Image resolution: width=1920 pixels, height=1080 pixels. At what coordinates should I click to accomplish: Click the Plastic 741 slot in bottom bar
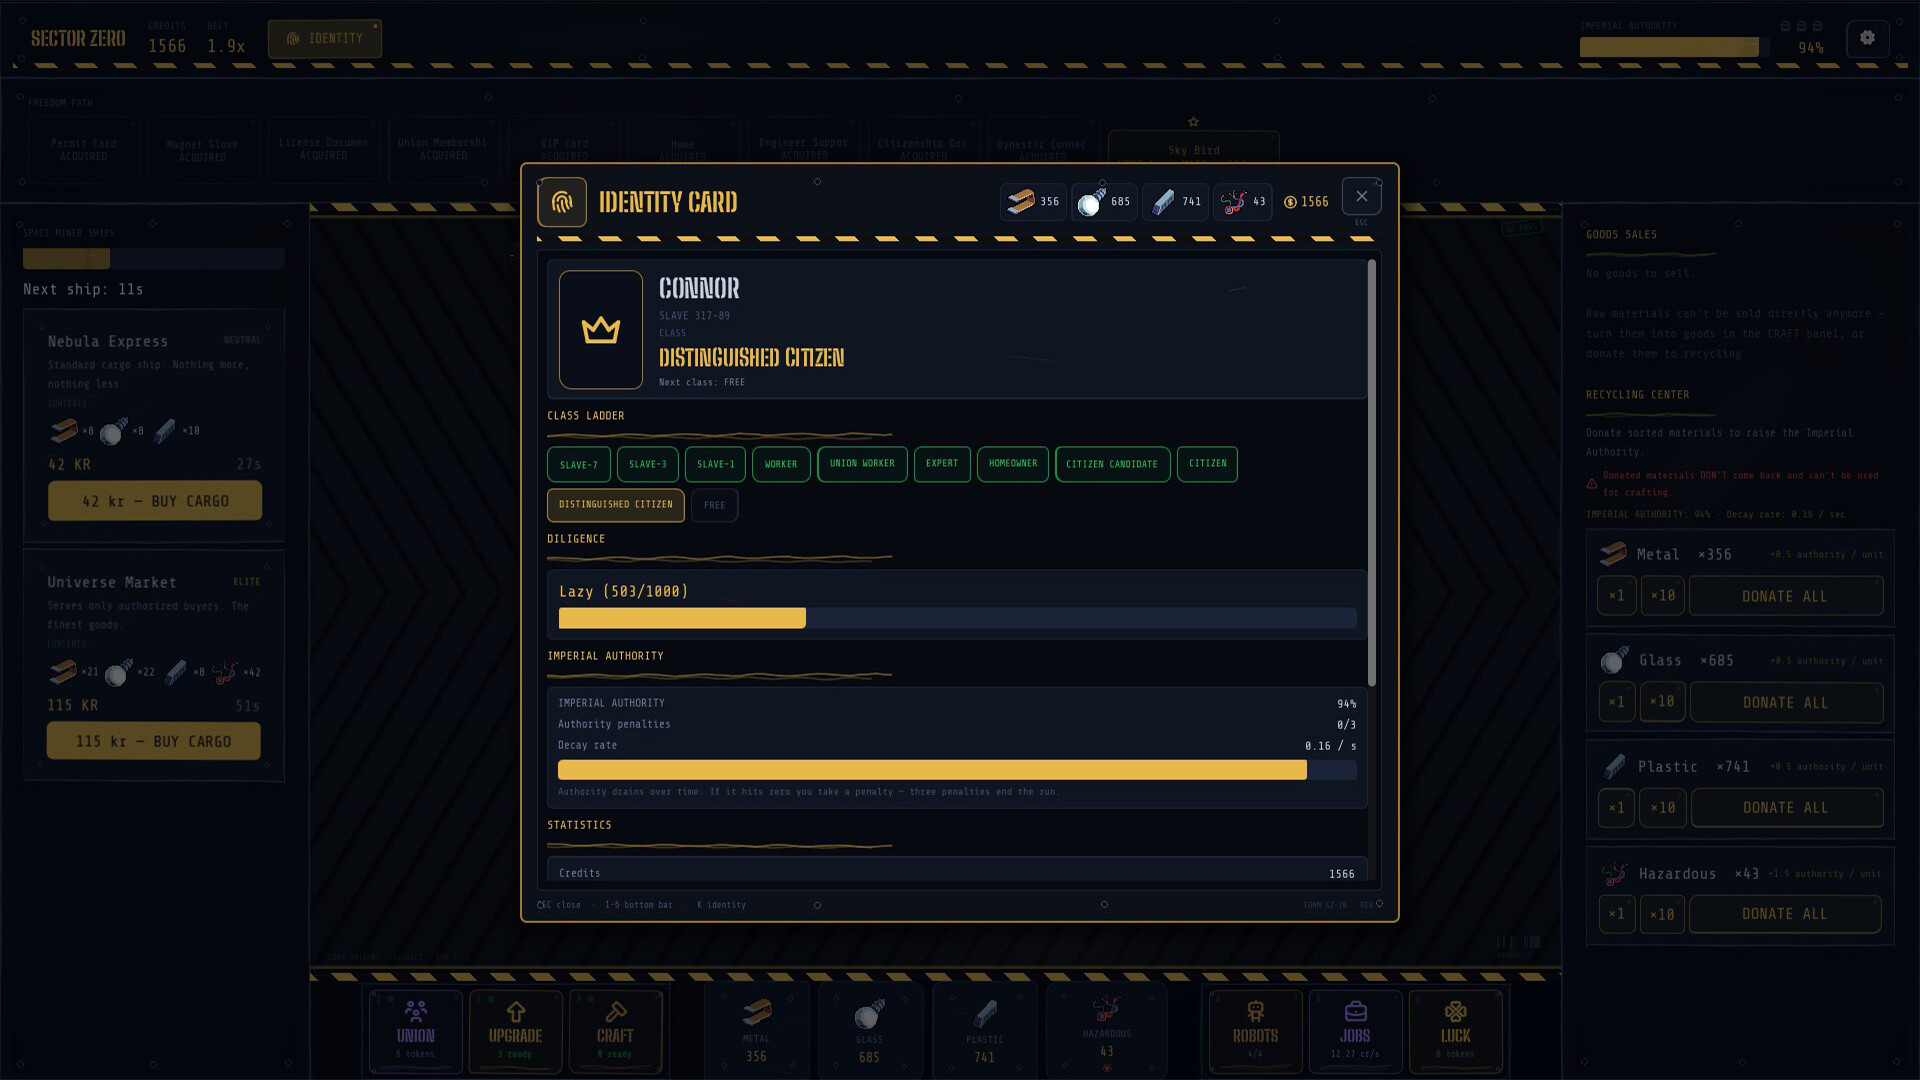(x=984, y=1030)
